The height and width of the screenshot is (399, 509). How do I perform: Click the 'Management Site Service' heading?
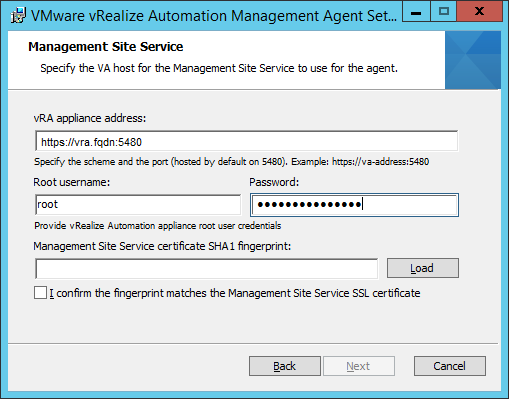point(106,47)
